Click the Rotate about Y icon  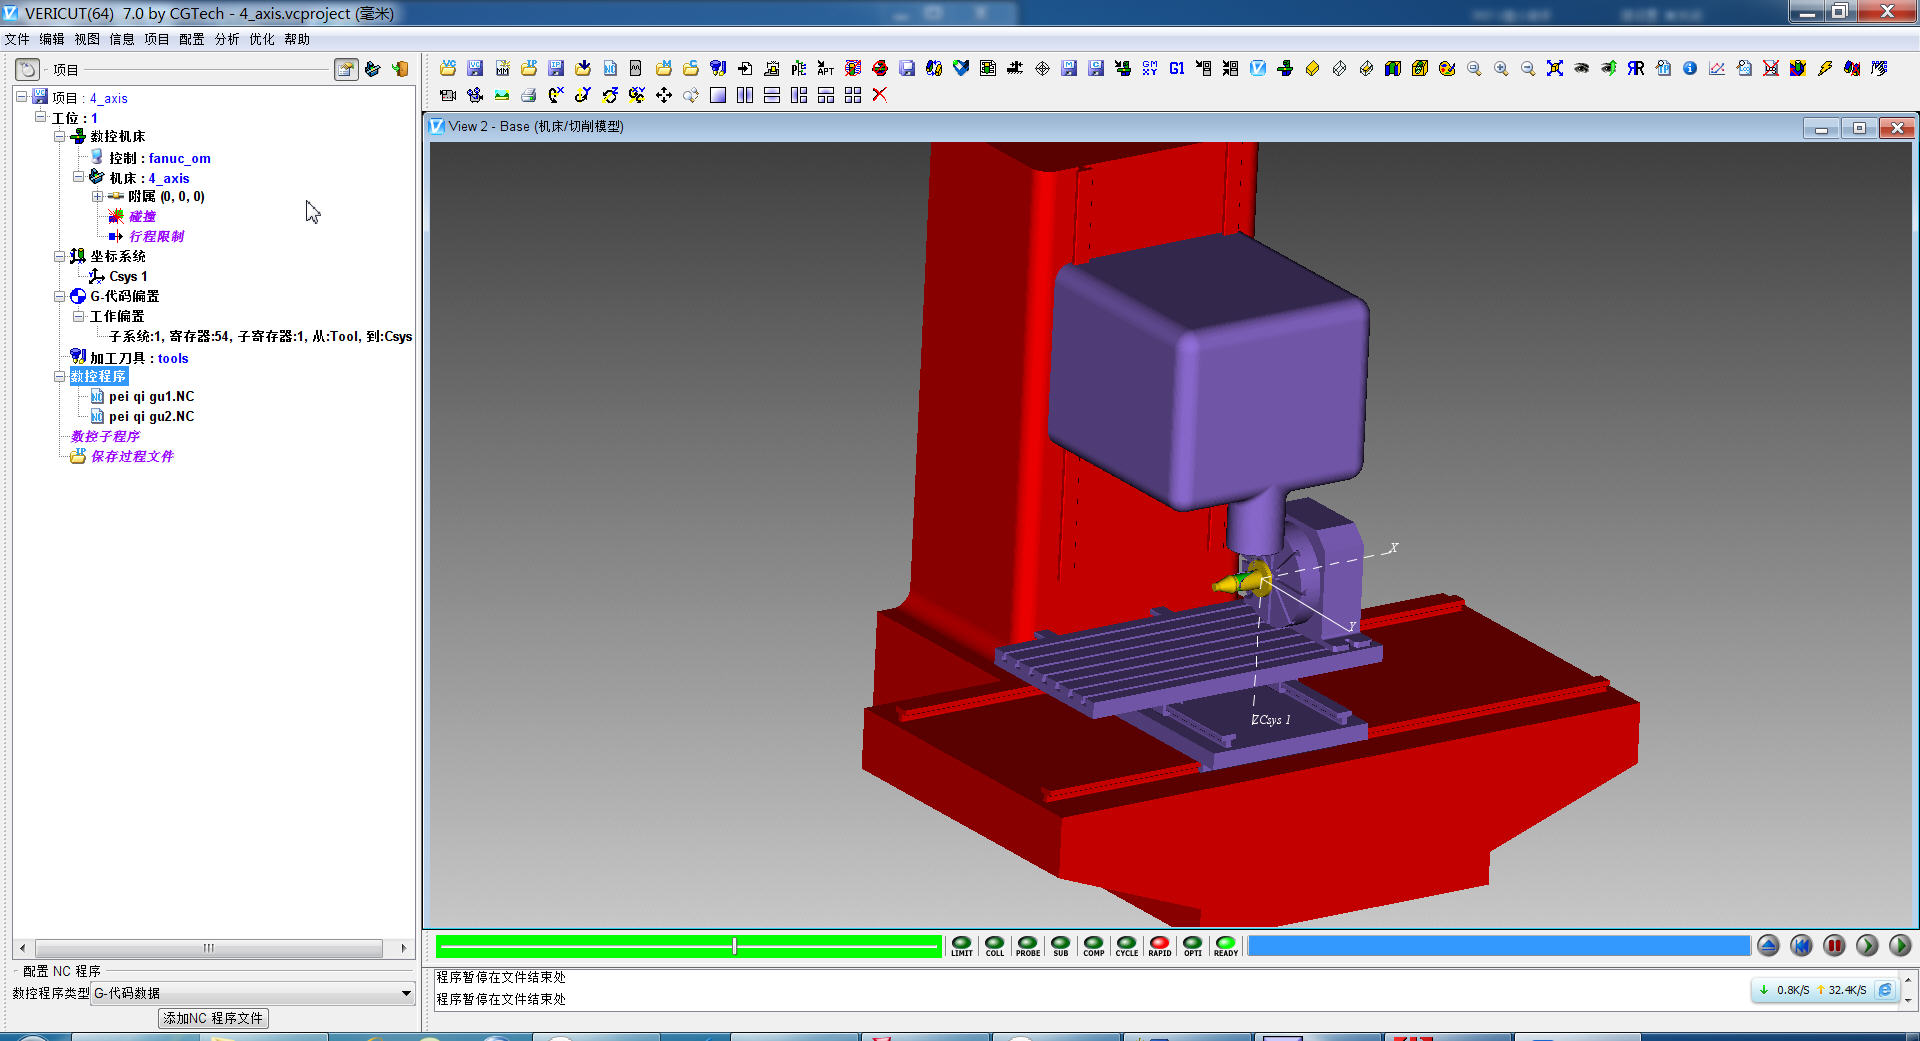[583, 95]
